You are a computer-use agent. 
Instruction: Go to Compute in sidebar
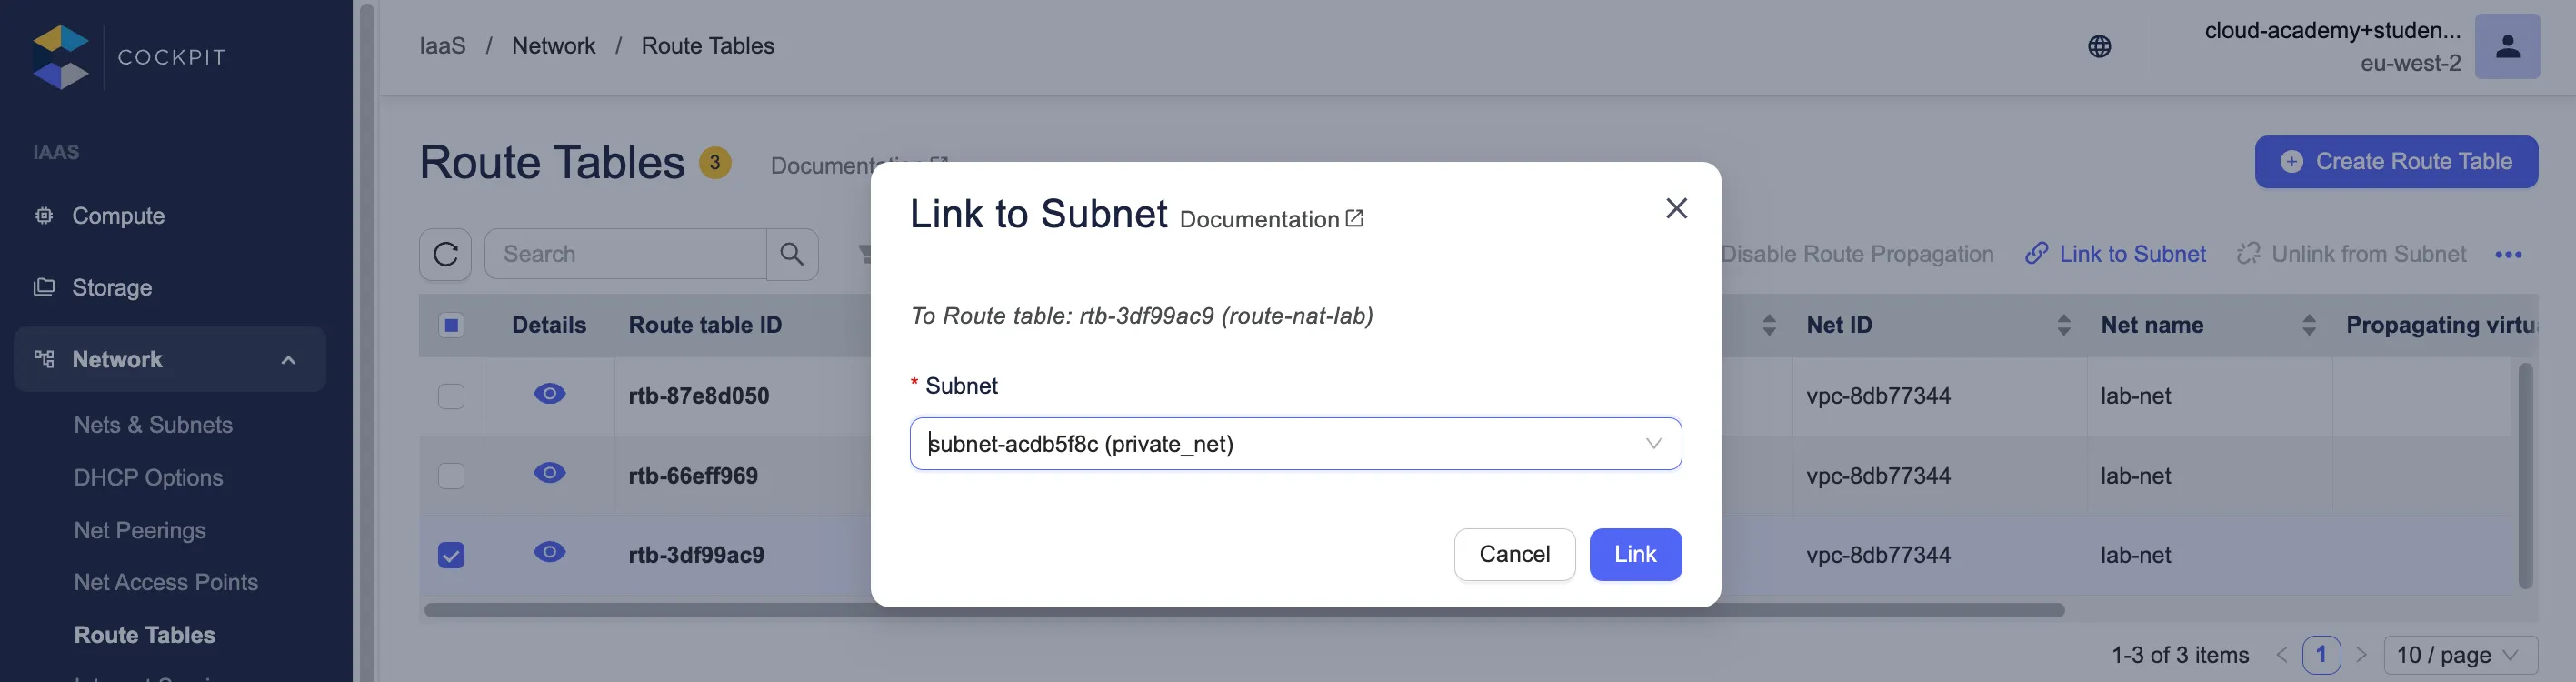(118, 216)
